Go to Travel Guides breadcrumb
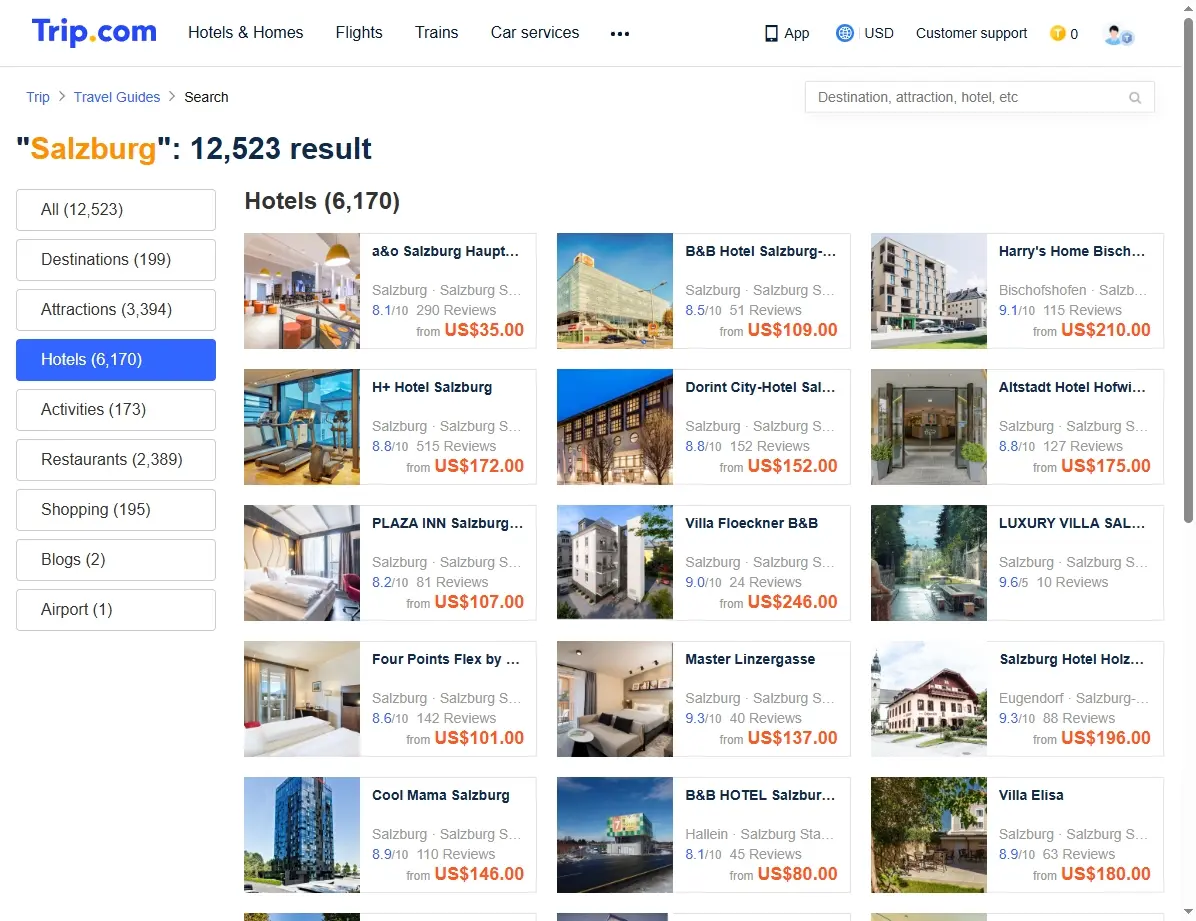 117,97
